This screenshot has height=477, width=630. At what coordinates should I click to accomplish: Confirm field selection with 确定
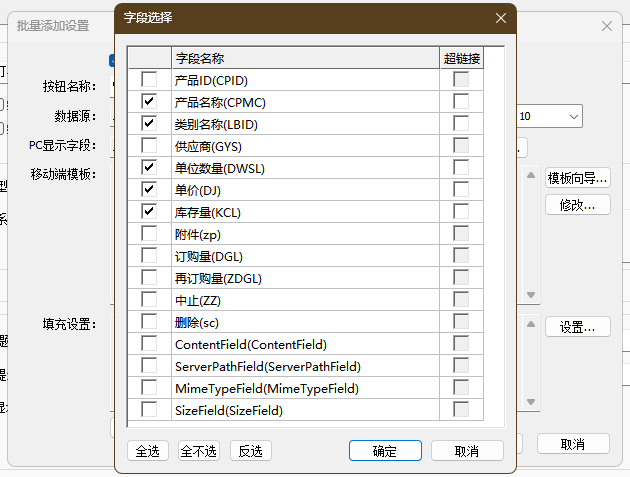pyautogui.click(x=385, y=451)
